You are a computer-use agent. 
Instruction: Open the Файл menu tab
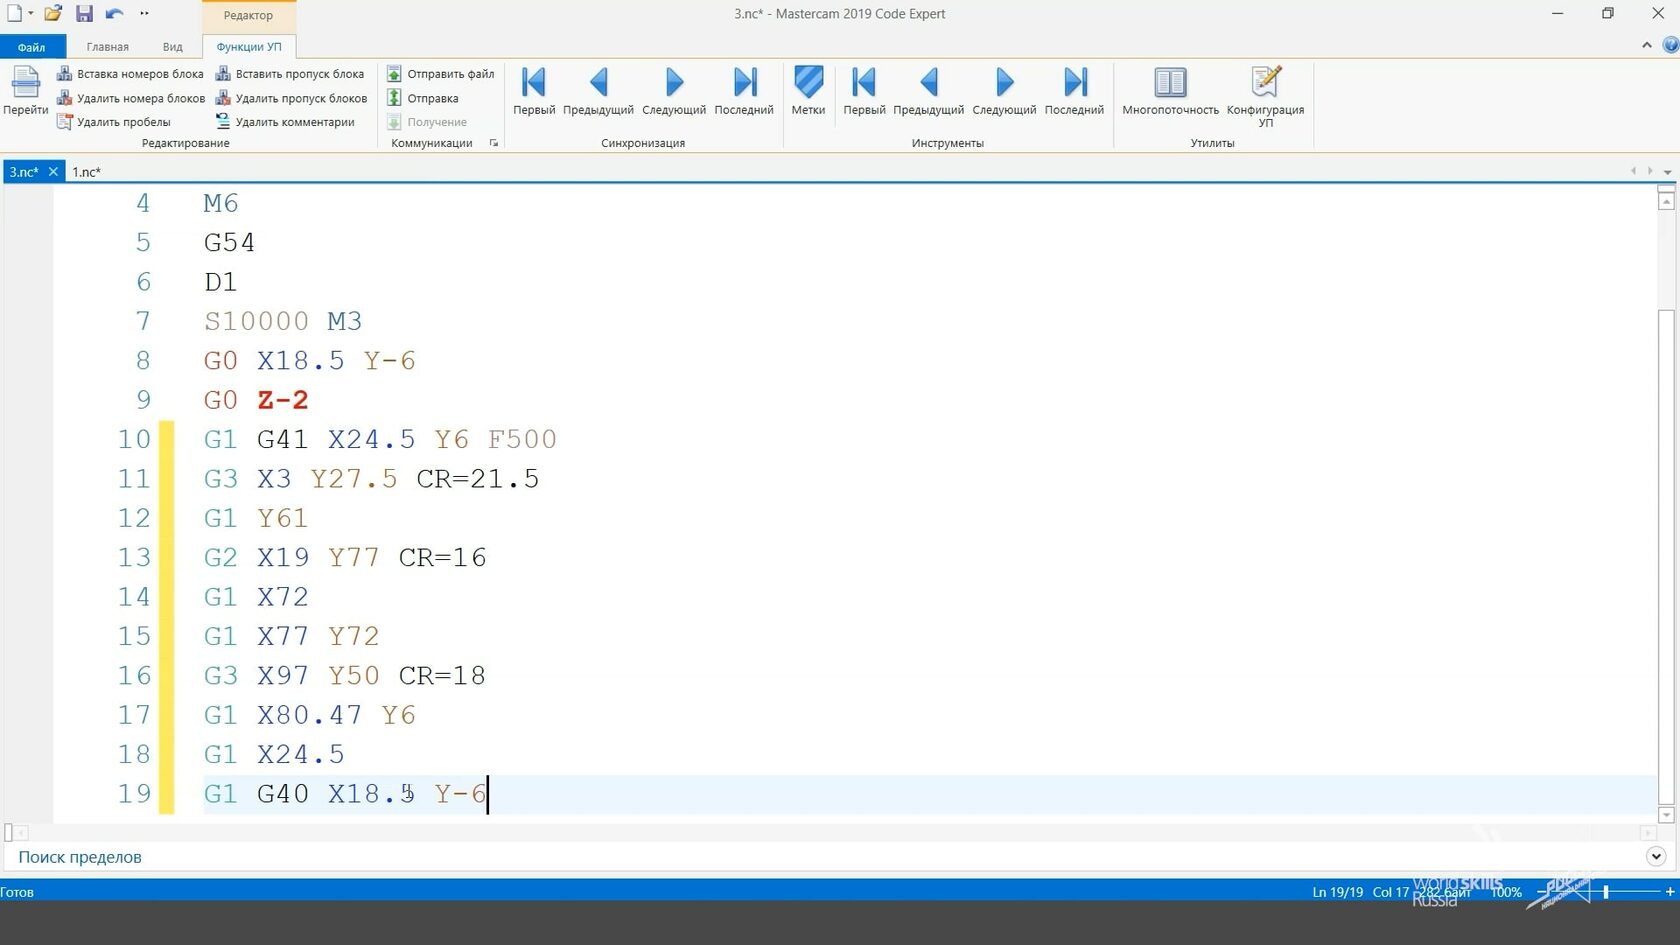32,47
